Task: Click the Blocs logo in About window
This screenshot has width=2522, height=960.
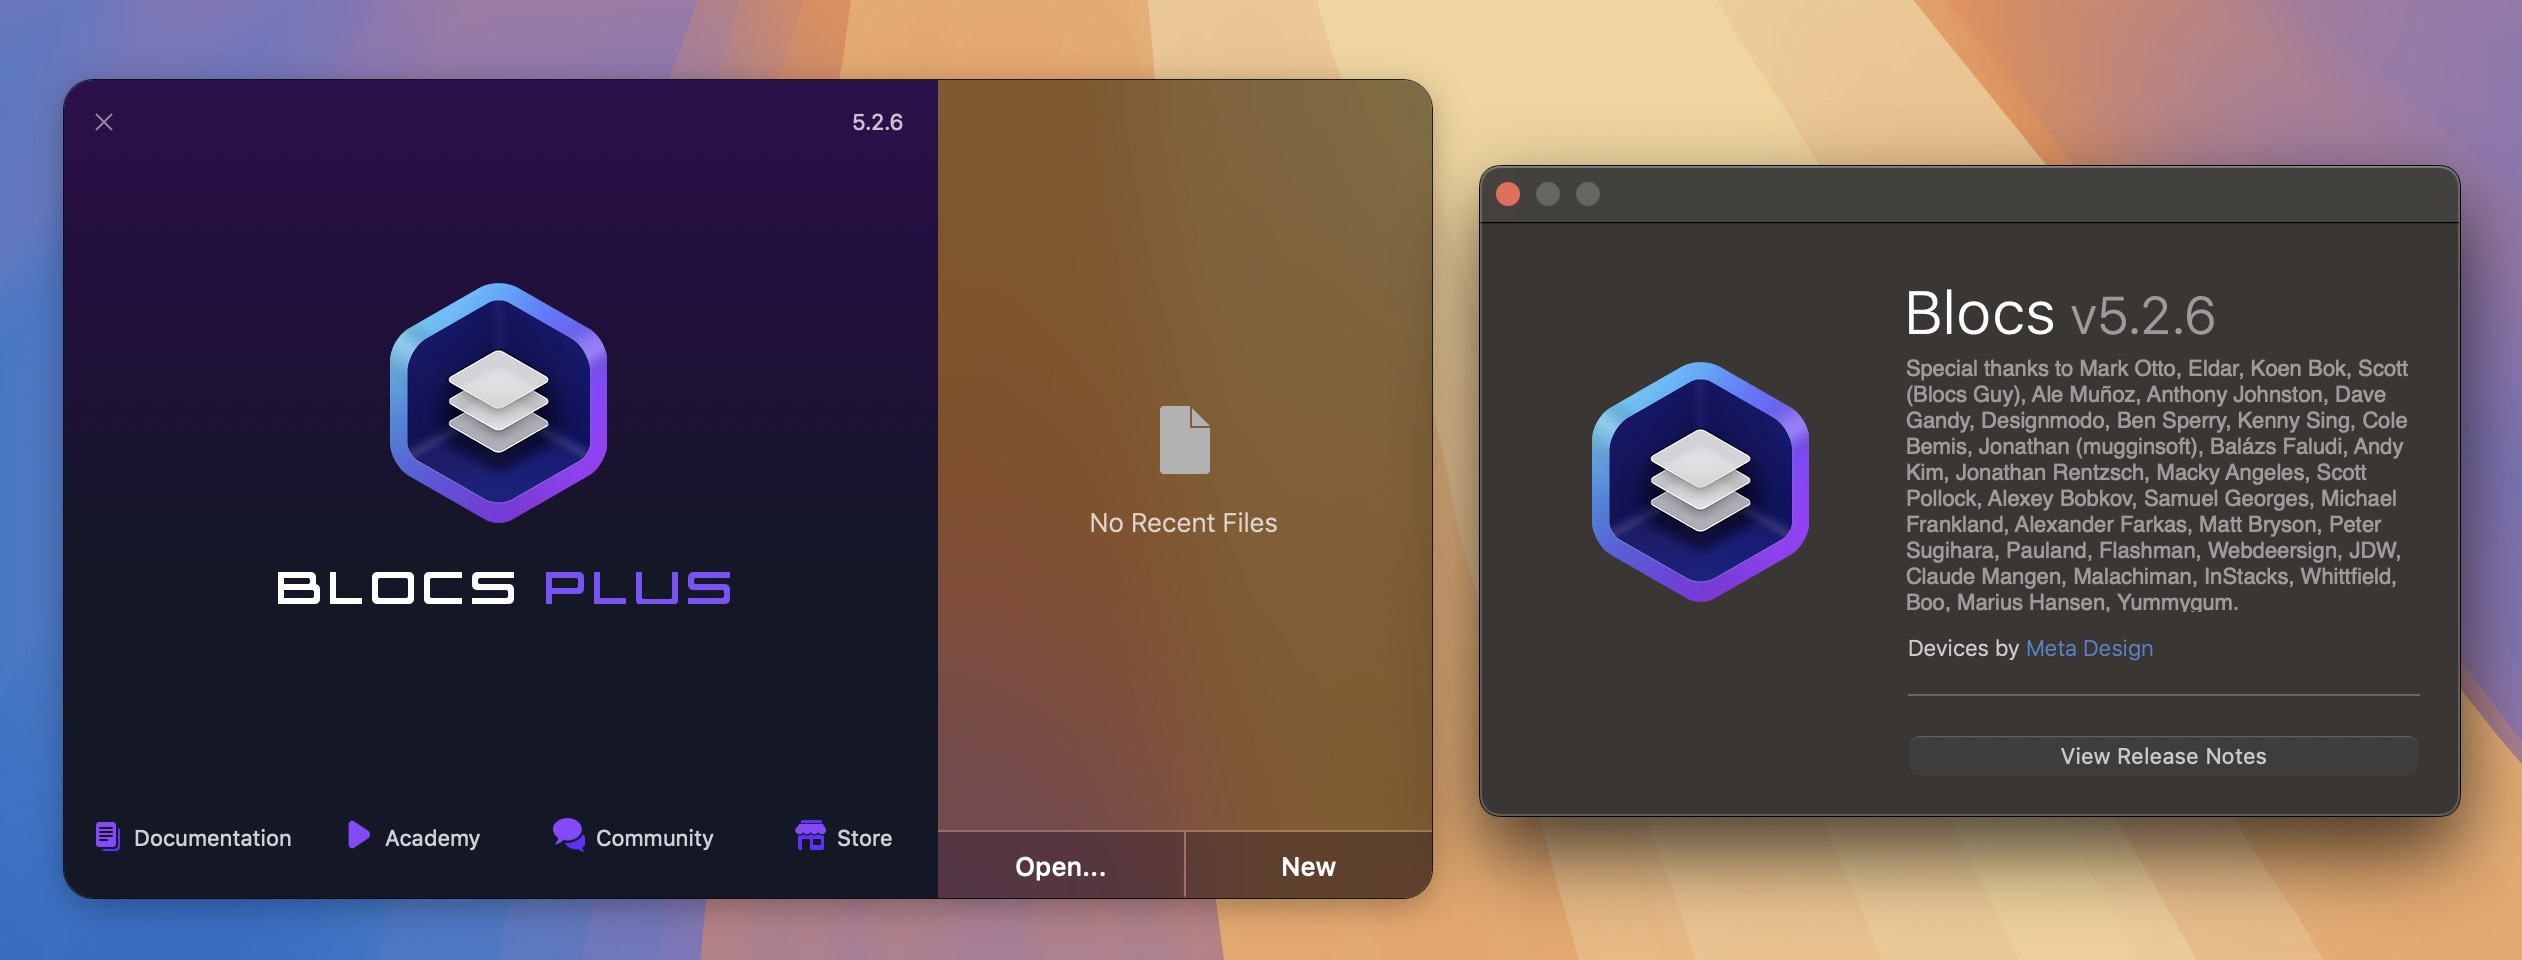Action: point(1700,482)
